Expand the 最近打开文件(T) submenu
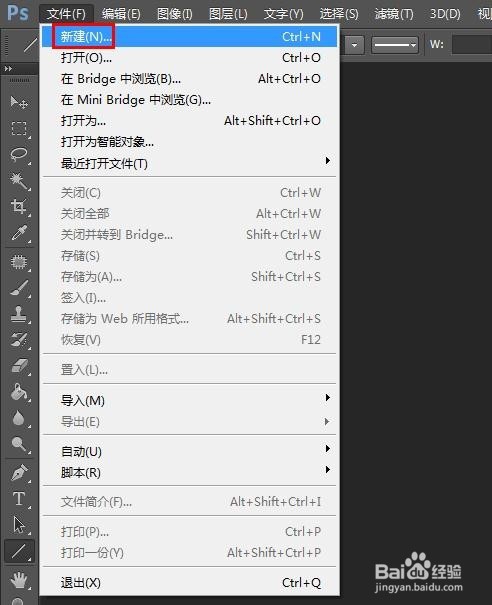This screenshot has width=492, height=605. [x=189, y=163]
